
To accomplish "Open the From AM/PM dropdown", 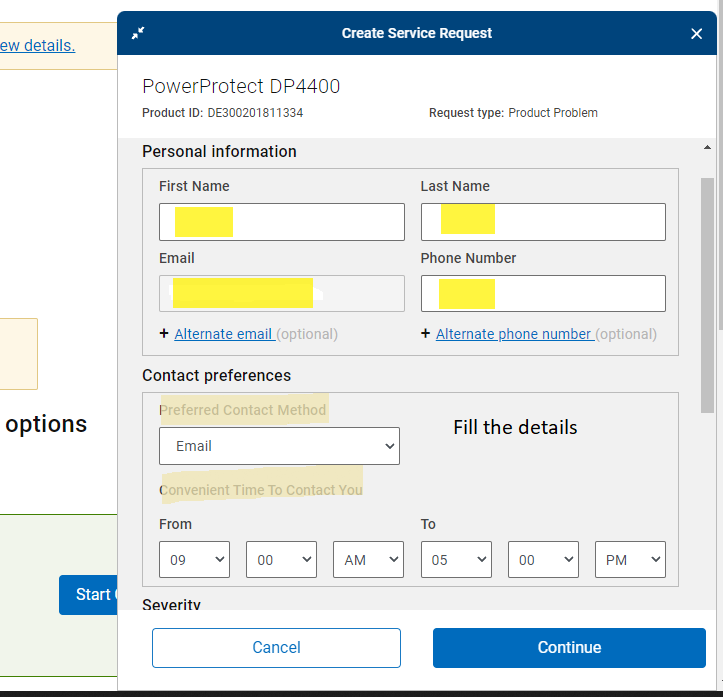I will (x=368, y=560).
